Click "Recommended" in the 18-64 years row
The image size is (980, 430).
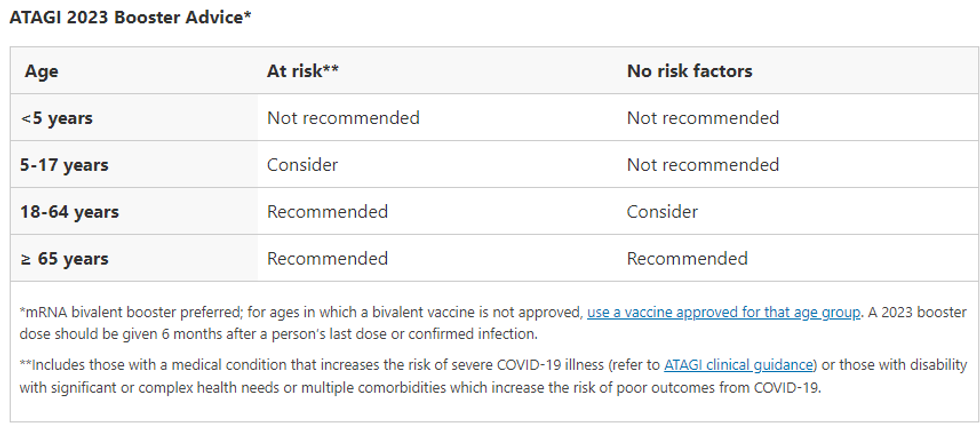point(327,212)
